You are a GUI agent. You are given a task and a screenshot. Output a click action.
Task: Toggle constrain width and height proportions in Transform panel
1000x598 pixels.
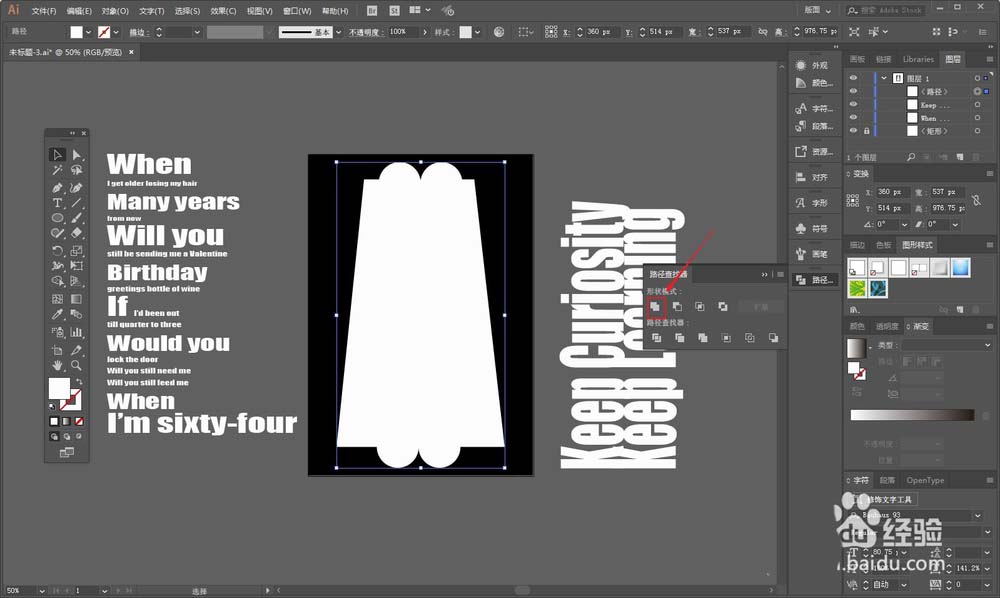[976, 200]
